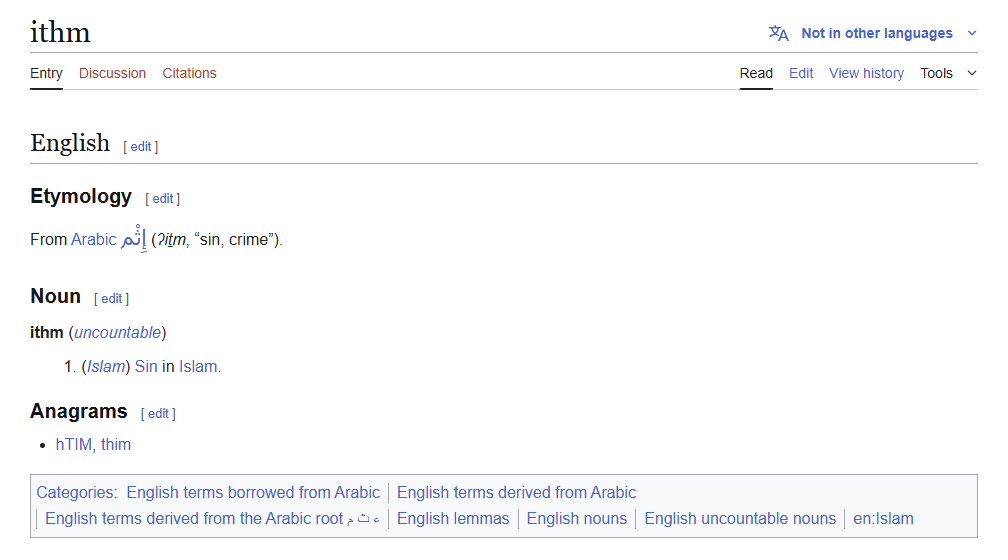Click the language translation icon
This screenshot has height=560, width=1008.
pyautogui.click(x=778, y=33)
